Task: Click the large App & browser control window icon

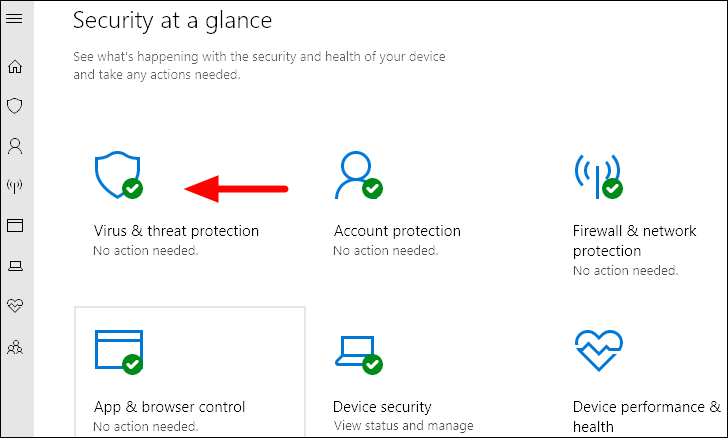Action: 119,352
